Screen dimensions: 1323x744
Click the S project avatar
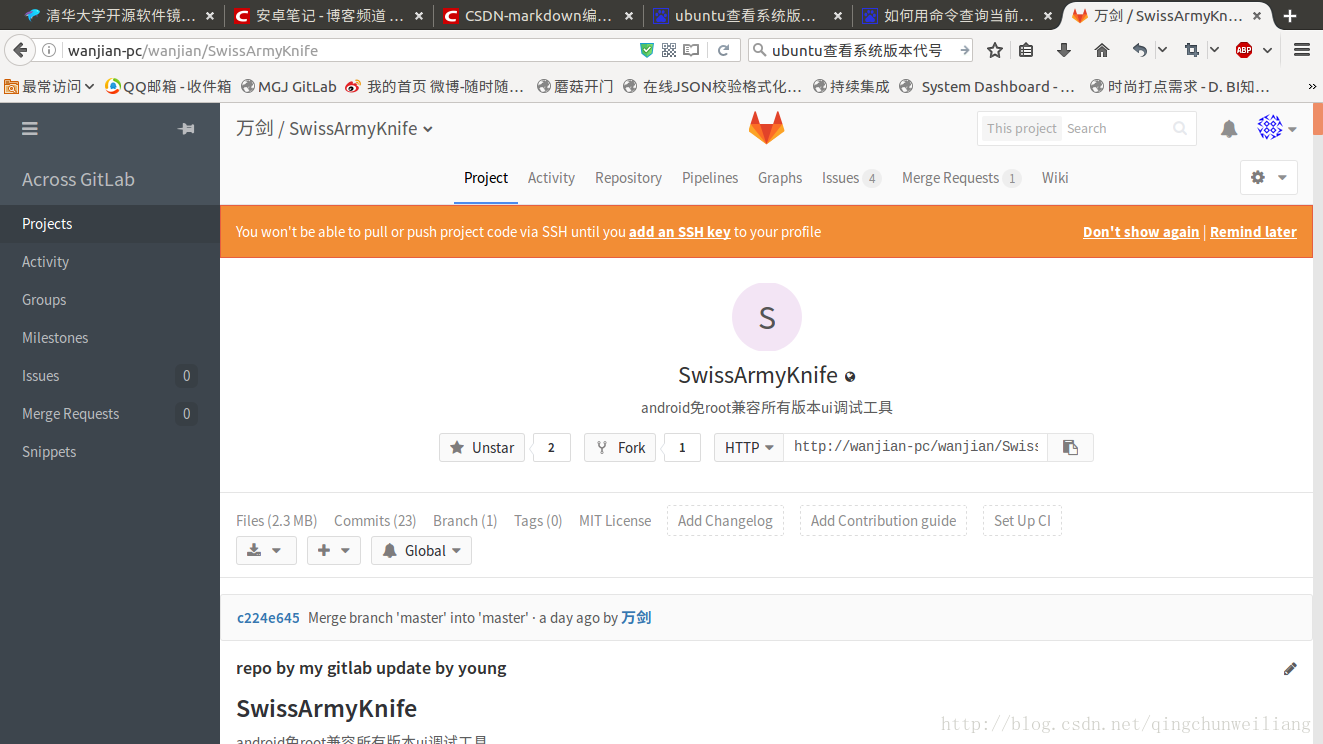coord(767,318)
